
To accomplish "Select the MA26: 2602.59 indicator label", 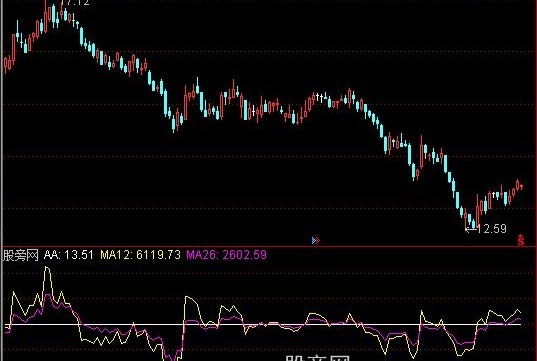I will pyautogui.click(x=226, y=255).
